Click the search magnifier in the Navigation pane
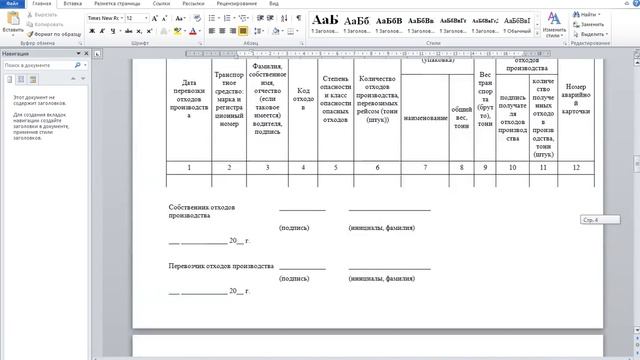 (x=78, y=65)
